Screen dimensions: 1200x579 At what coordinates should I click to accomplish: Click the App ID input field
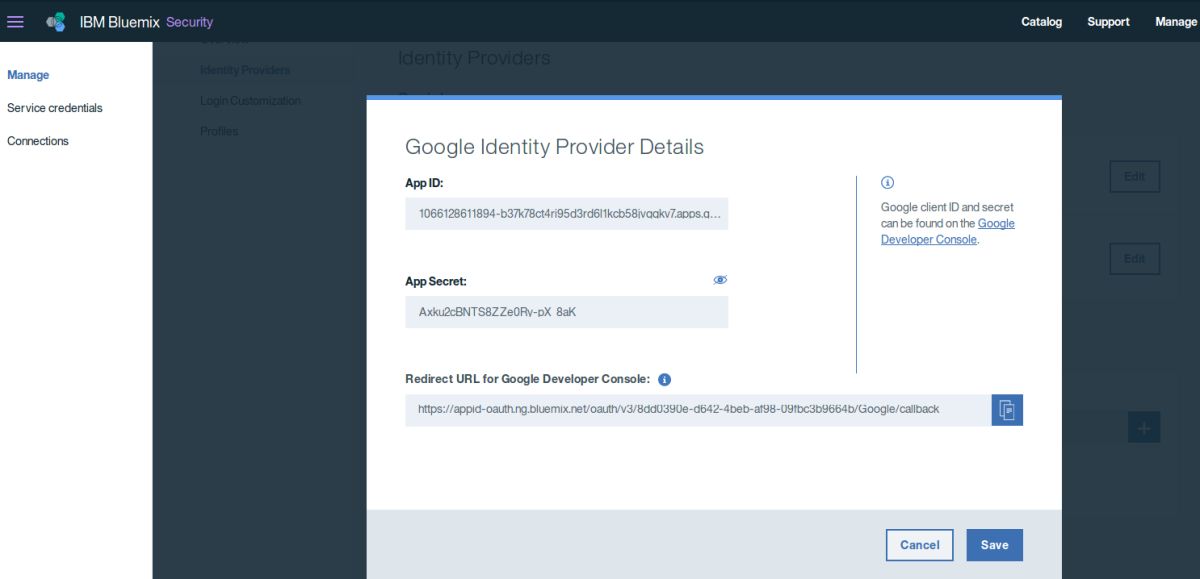pyautogui.click(x=566, y=214)
